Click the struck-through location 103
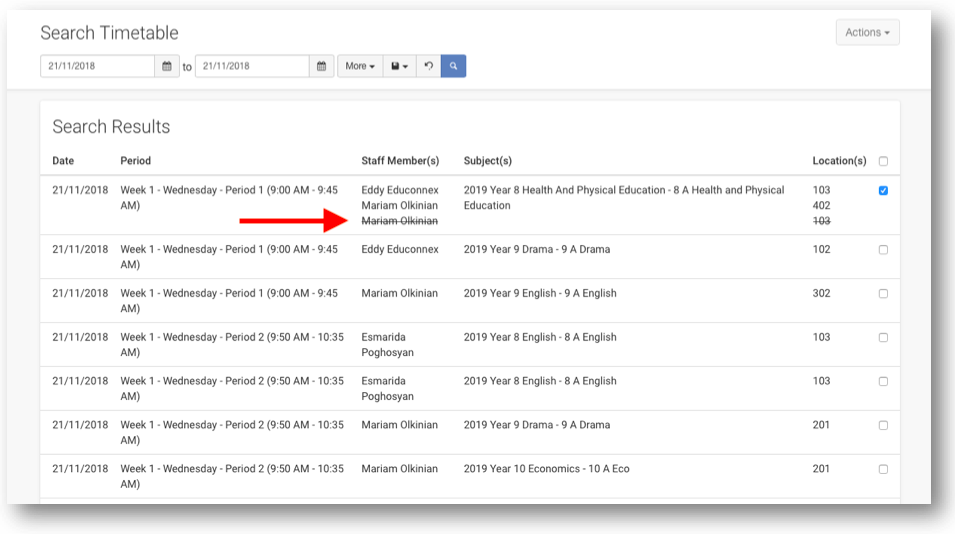This screenshot has width=955, height=534. [x=821, y=221]
